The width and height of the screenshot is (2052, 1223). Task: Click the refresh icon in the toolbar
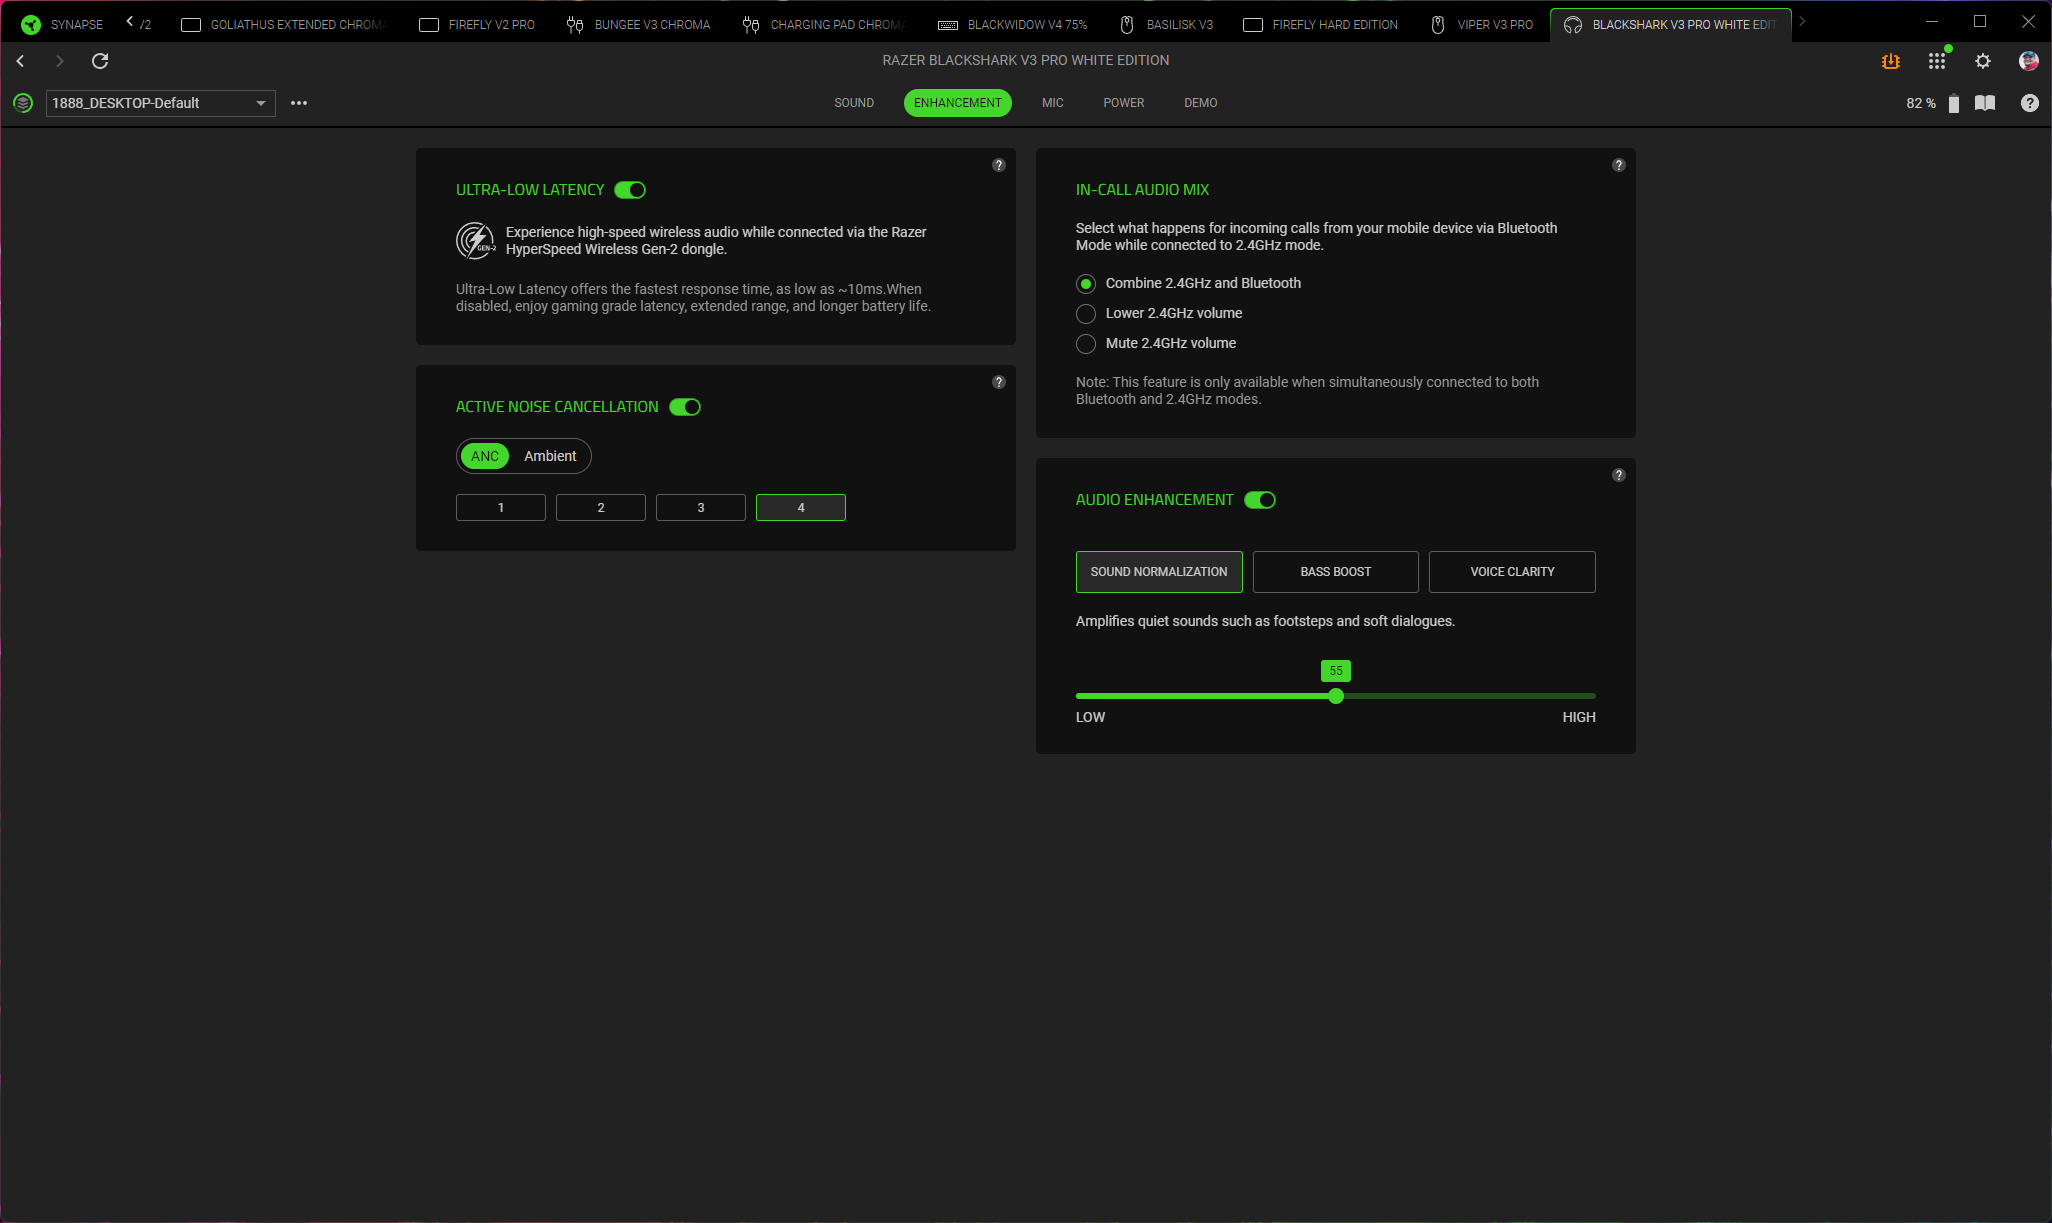coord(100,61)
